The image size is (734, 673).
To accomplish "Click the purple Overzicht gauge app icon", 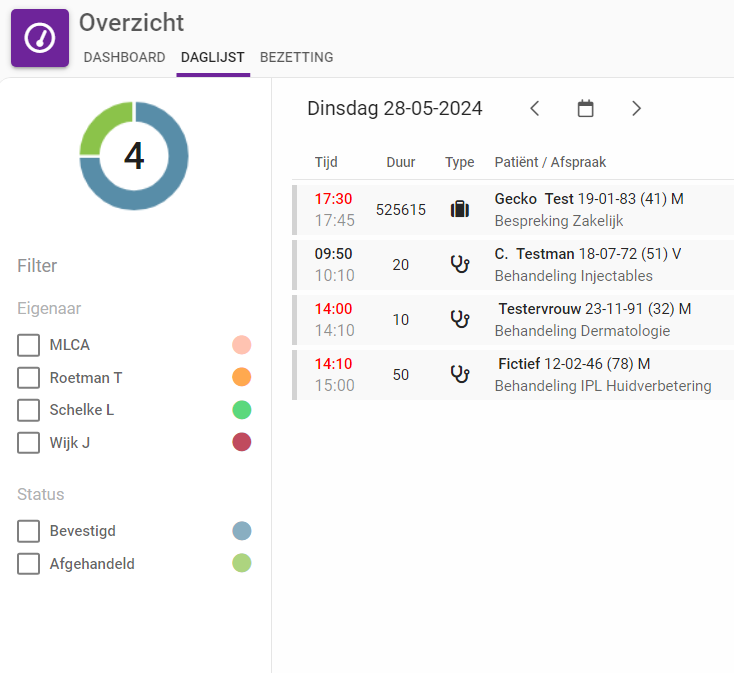I will coord(40,38).
